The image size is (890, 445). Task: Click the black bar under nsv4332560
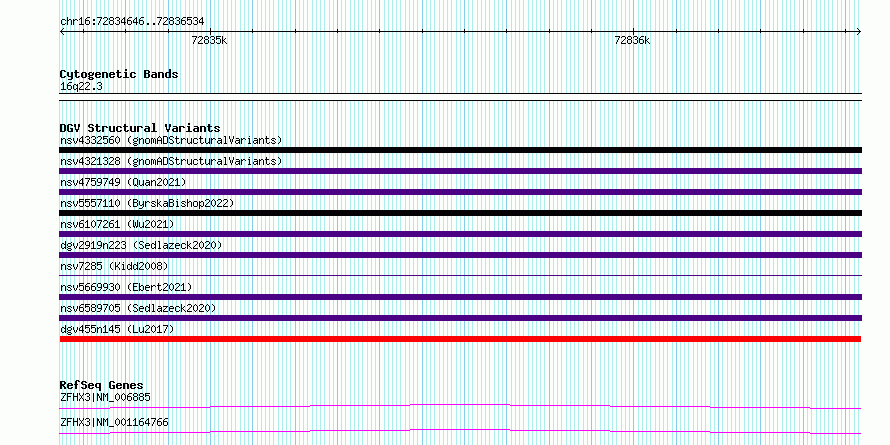[460, 150]
